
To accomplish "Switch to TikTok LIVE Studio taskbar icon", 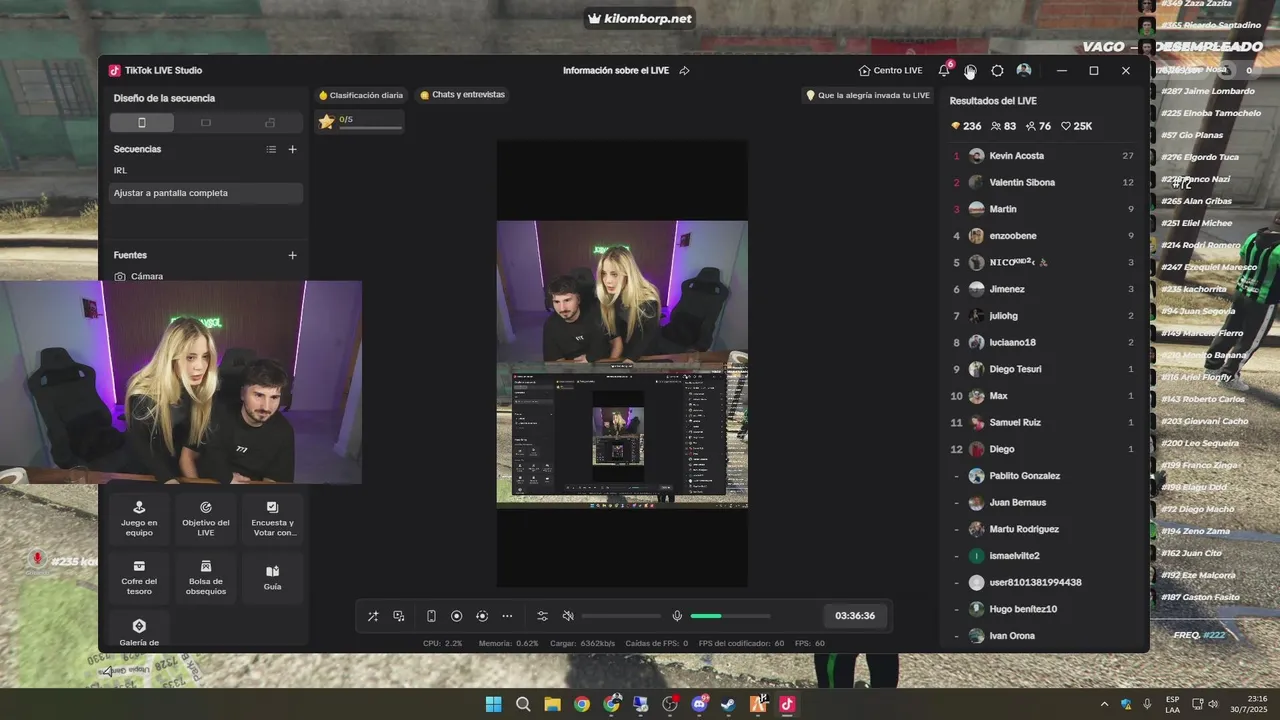I will pos(787,704).
